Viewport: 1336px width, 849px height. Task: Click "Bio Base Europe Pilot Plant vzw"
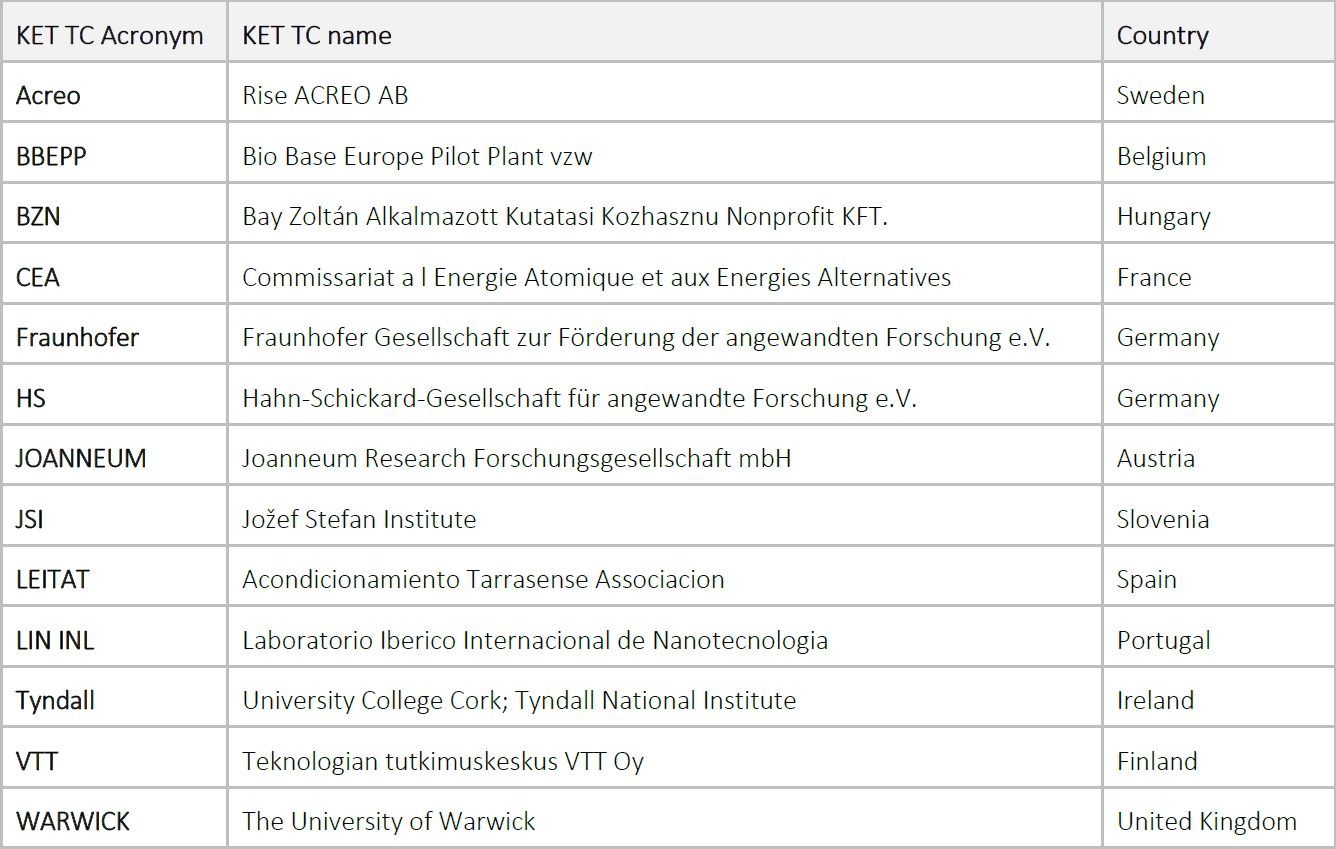tap(417, 157)
